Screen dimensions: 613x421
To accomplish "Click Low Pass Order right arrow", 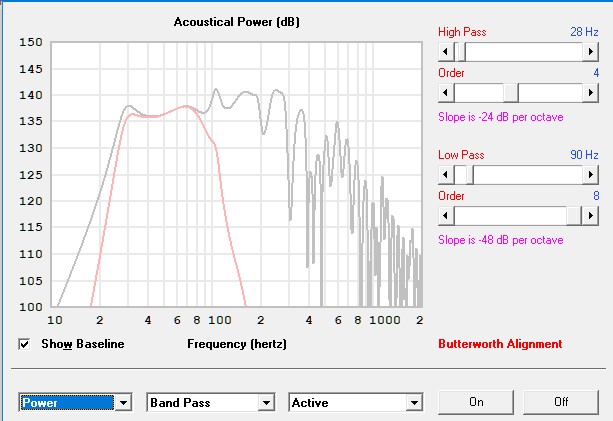I will coord(590,216).
